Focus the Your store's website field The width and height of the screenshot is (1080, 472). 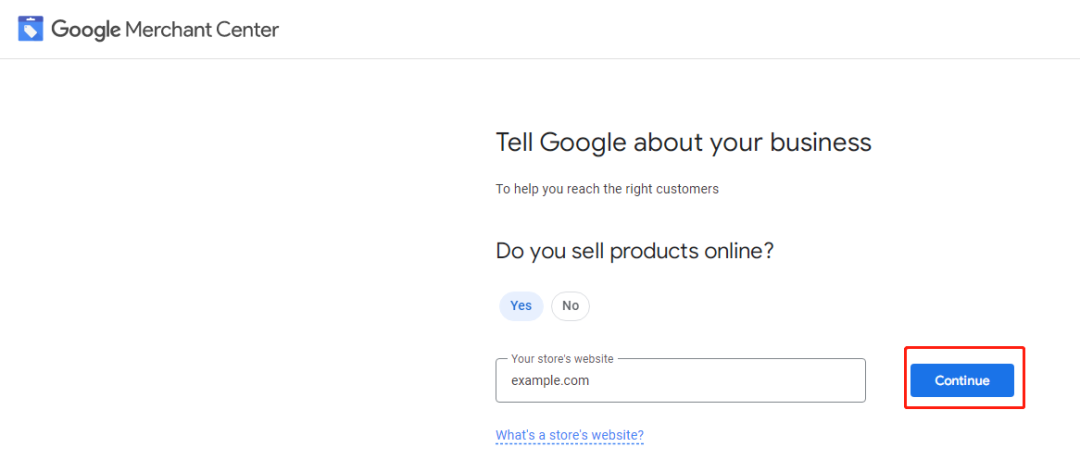tap(681, 380)
